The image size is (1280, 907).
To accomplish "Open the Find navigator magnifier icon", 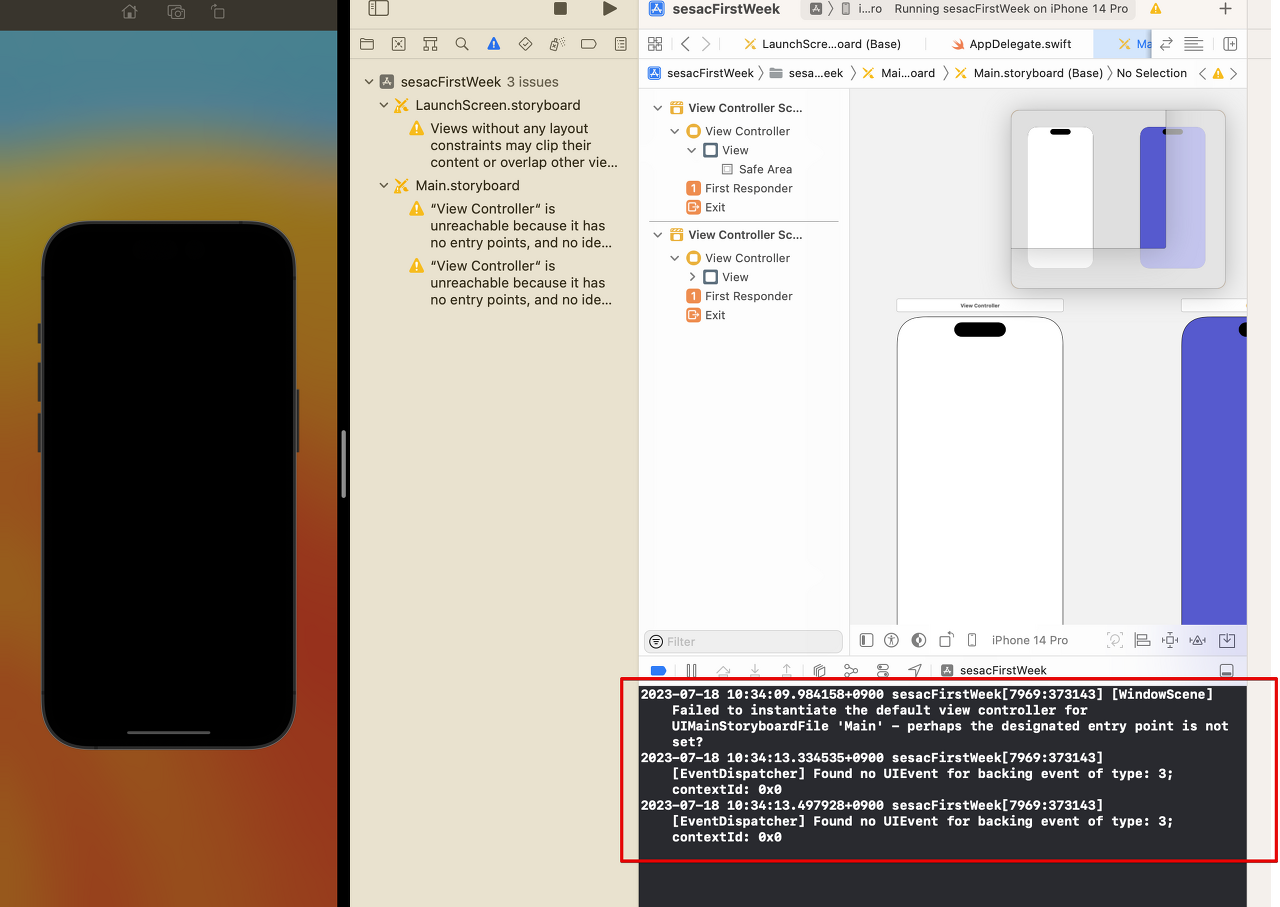I will (462, 44).
